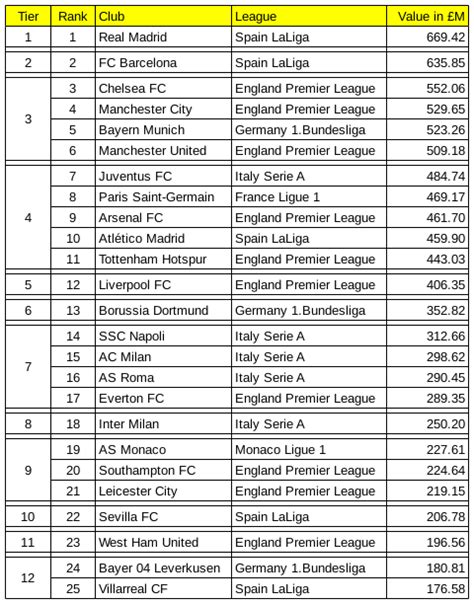Click the France Ligue 1 cell
474x604 pixels.
pyautogui.click(x=309, y=197)
